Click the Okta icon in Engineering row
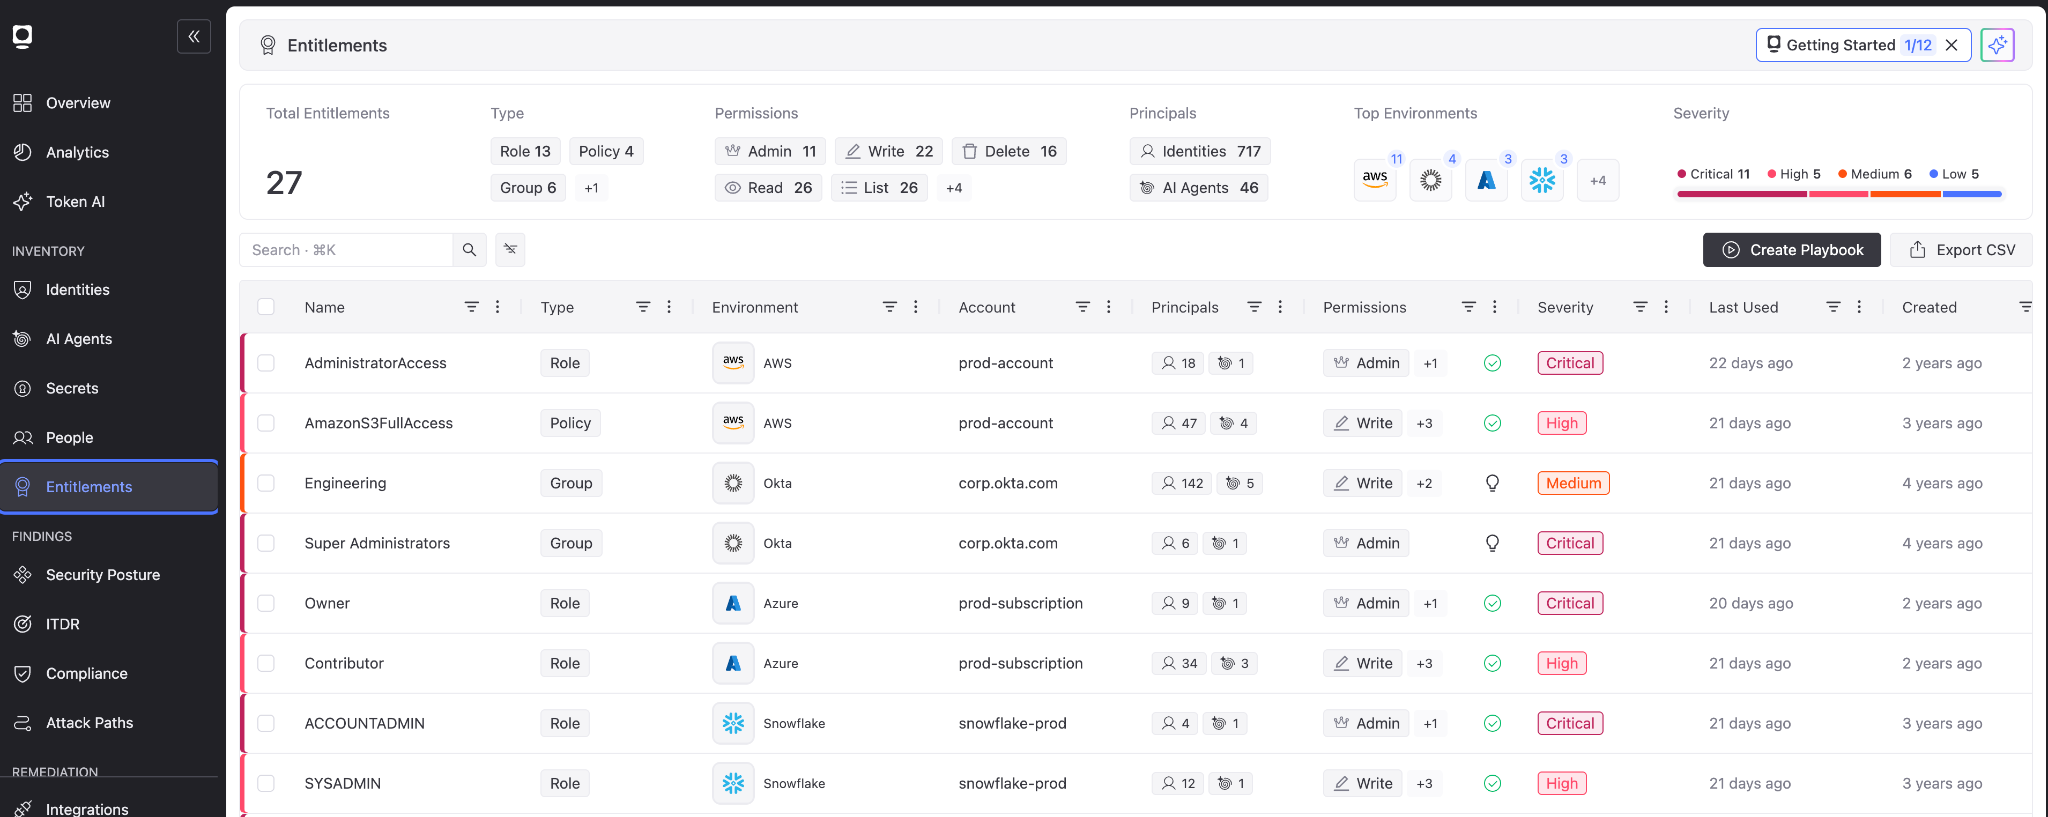The width and height of the screenshot is (2048, 817). click(x=733, y=483)
